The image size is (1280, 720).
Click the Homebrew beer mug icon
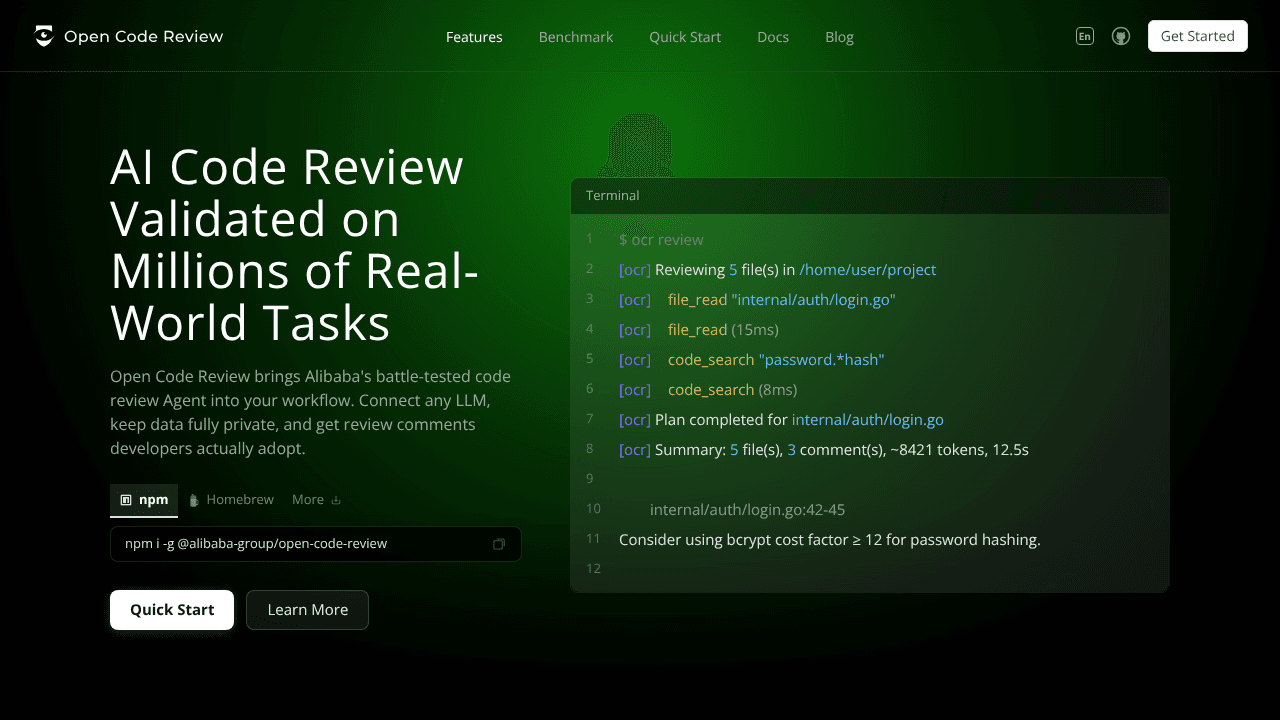pyautogui.click(x=194, y=500)
